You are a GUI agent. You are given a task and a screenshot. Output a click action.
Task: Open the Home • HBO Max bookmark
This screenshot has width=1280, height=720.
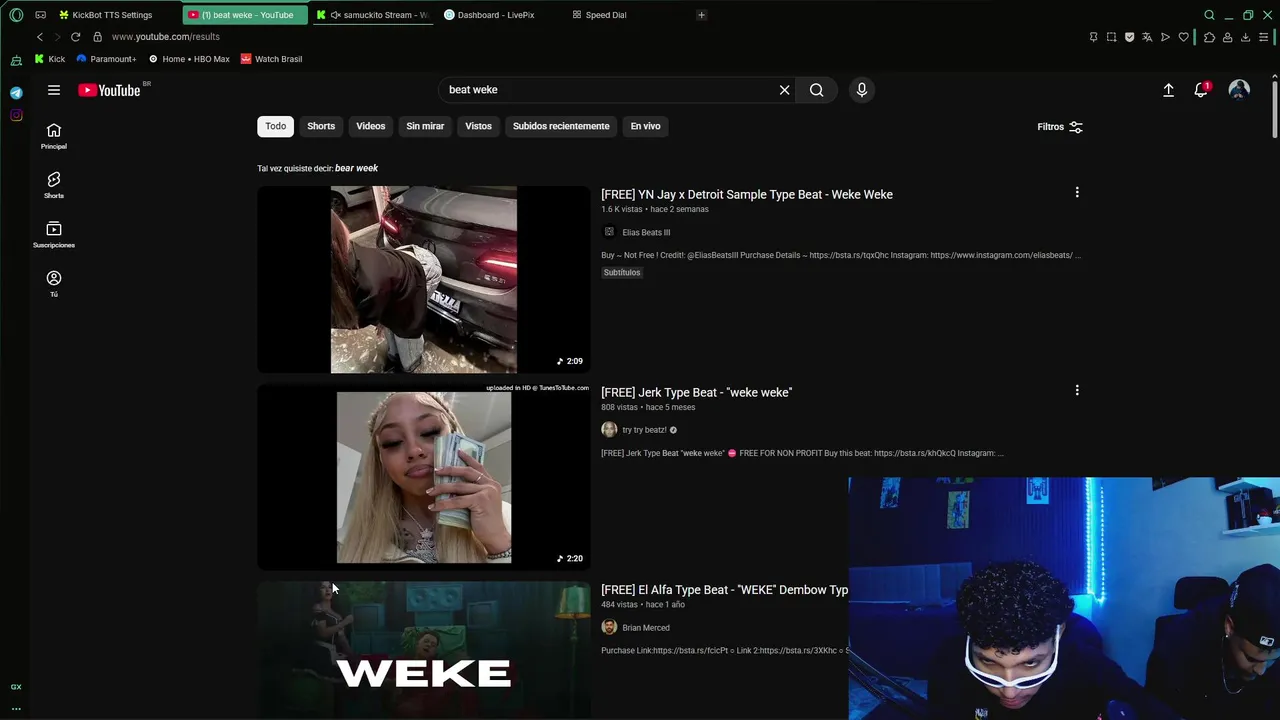point(189,59)
